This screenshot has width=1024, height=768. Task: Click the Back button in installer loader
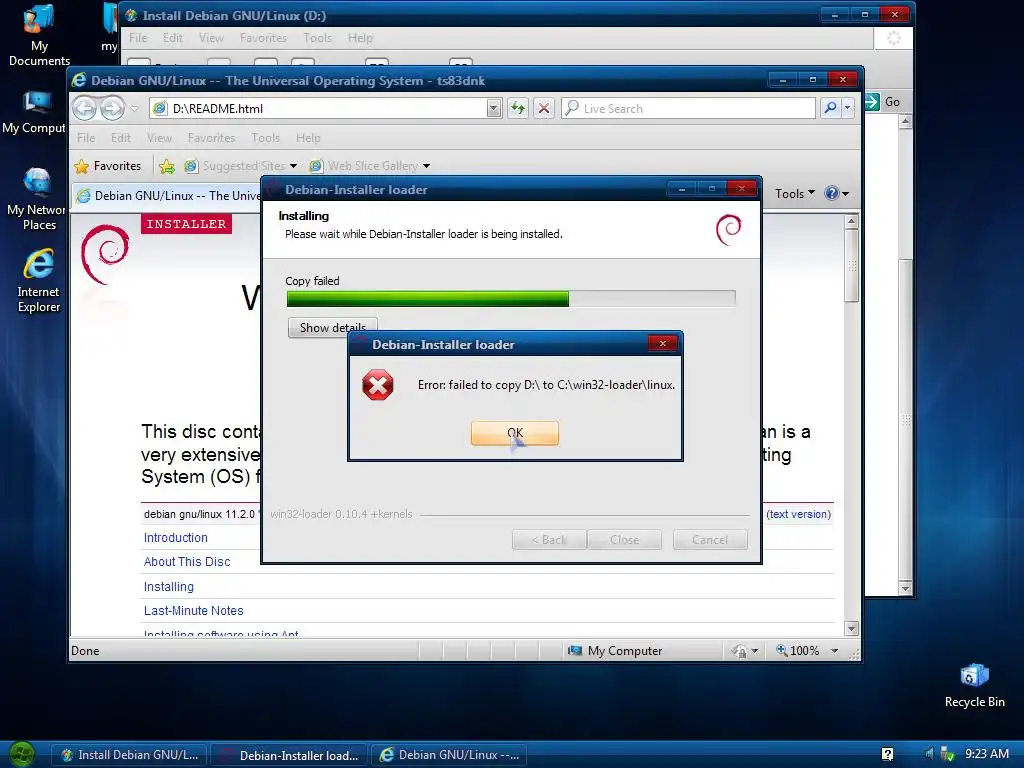click(x=549, y=540)
